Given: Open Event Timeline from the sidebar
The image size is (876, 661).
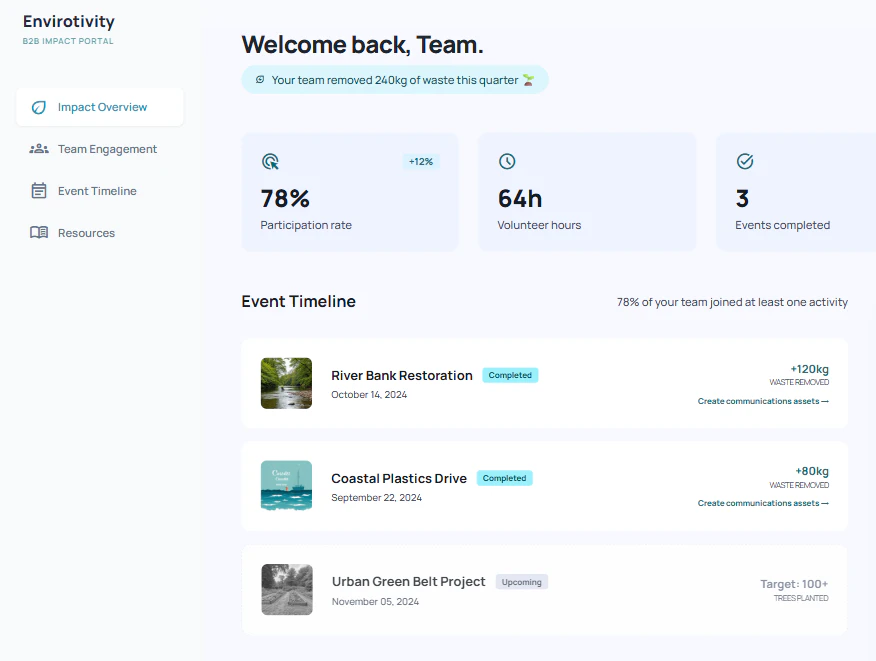Looking at the screenshot, I should (100, 191).
